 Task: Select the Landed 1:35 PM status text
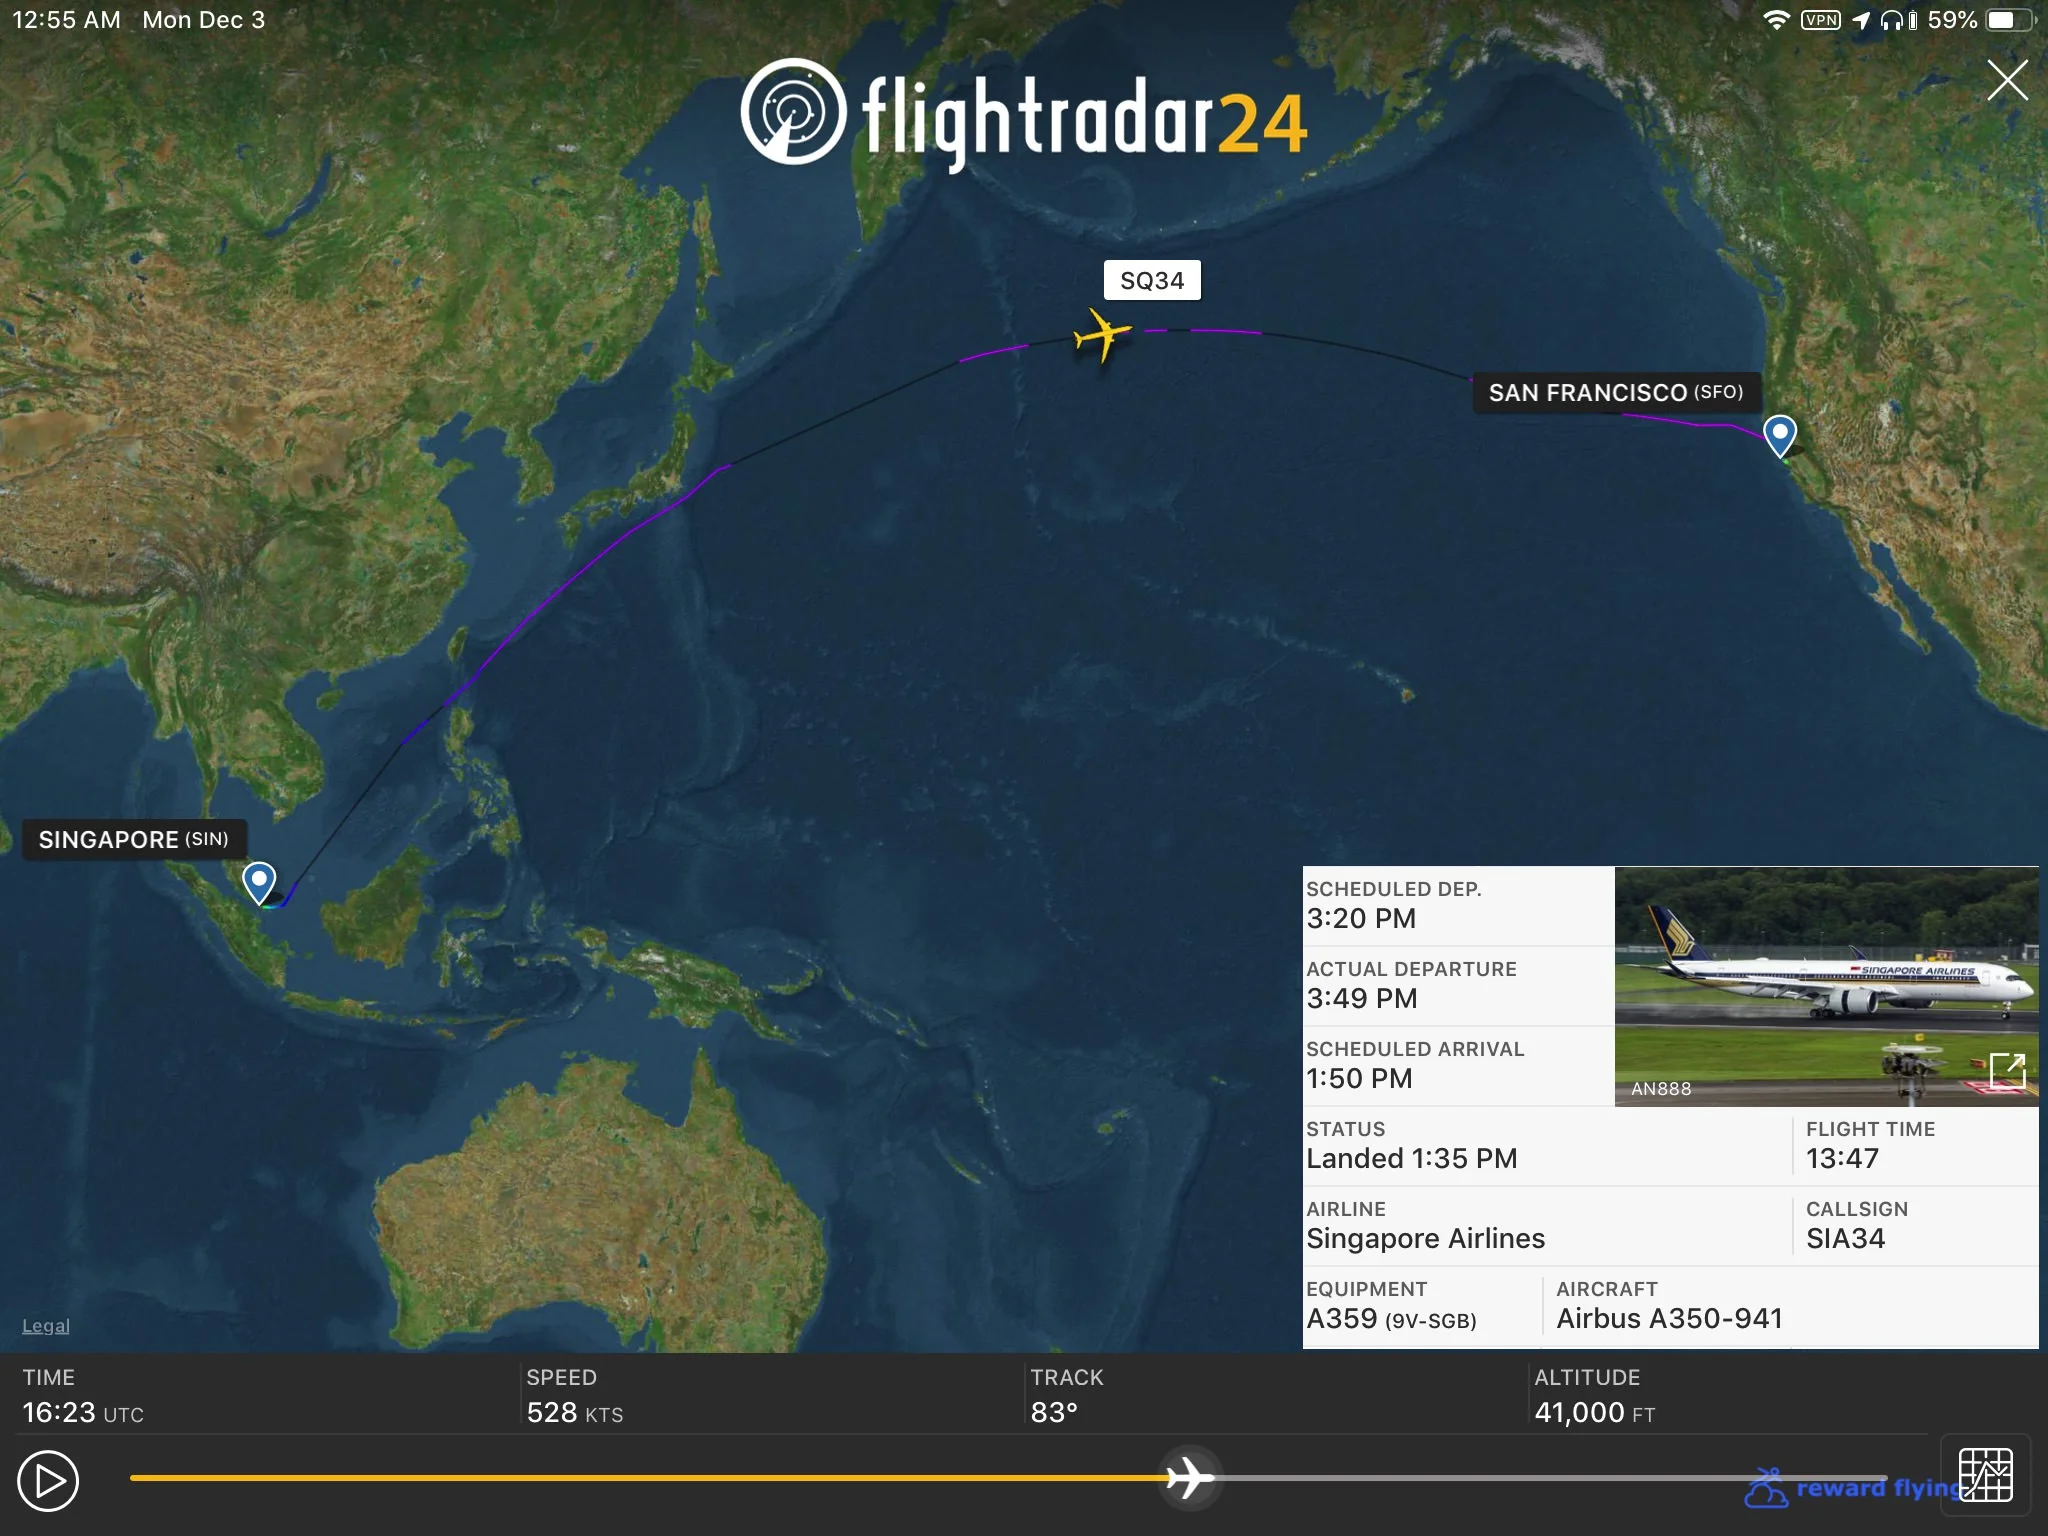pos(1412,1158)
